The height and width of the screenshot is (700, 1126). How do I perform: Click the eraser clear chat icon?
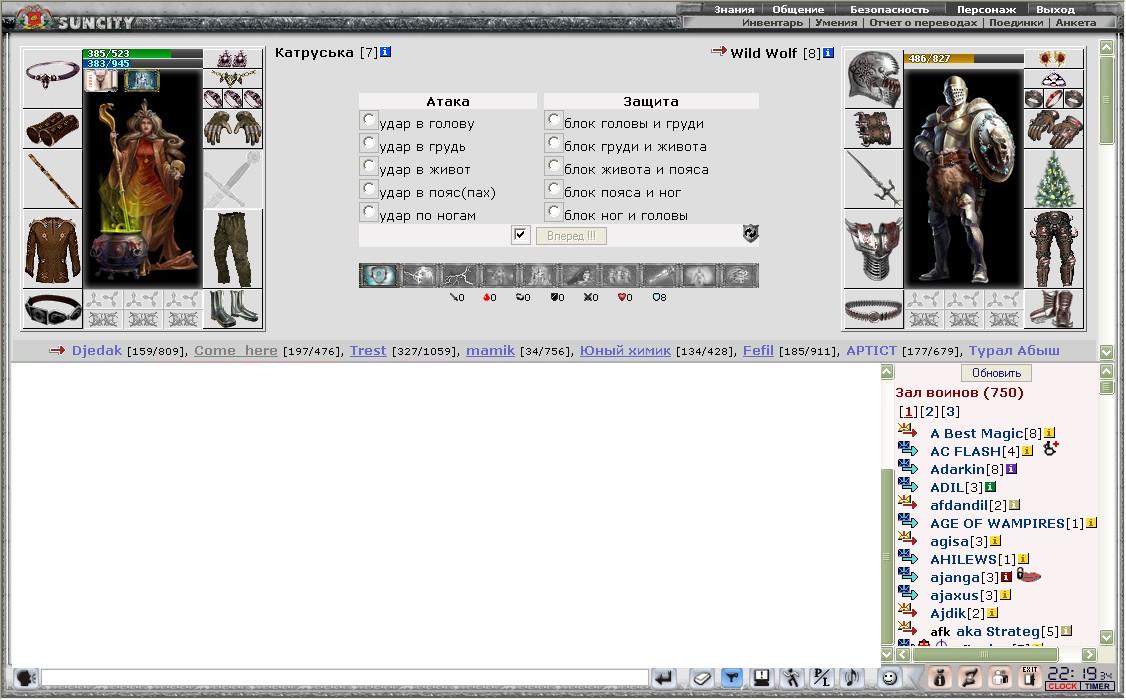point(702,677)
